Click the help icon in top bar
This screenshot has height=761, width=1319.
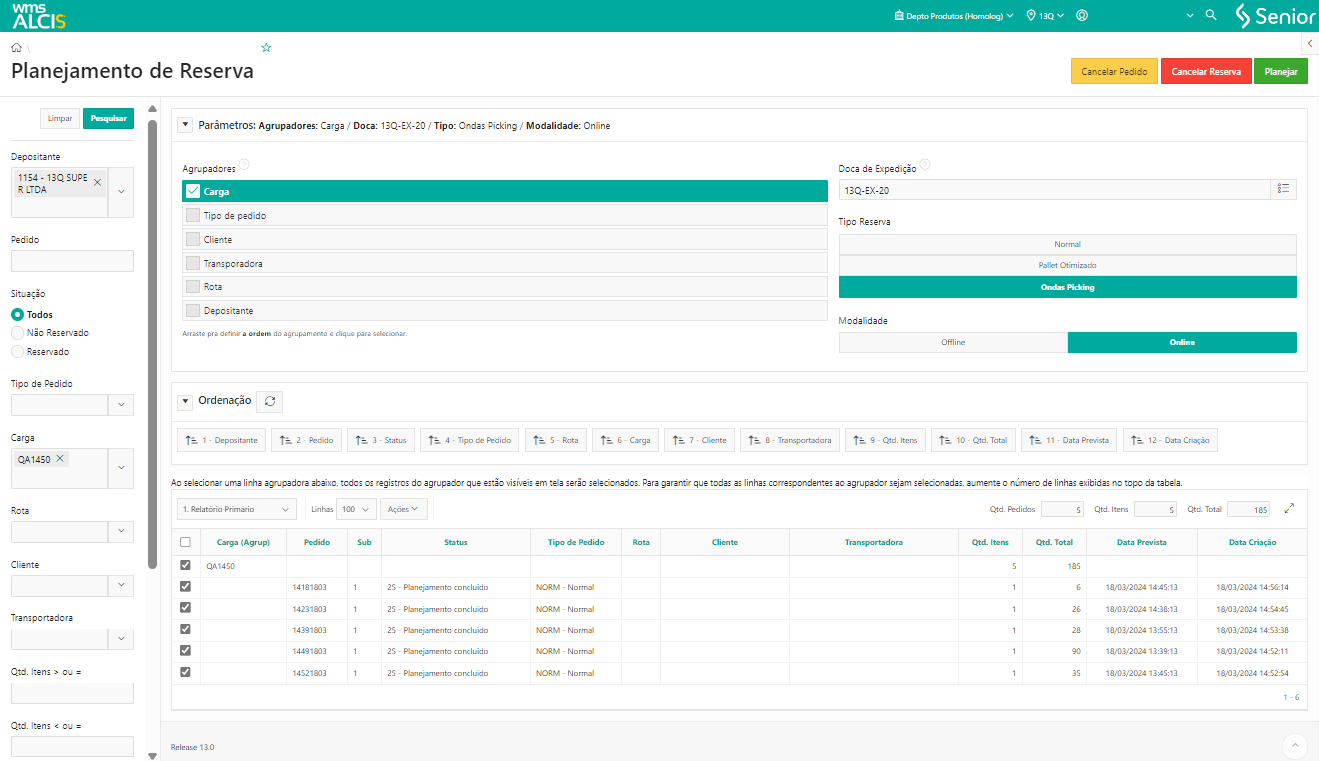coord(1082,16)
